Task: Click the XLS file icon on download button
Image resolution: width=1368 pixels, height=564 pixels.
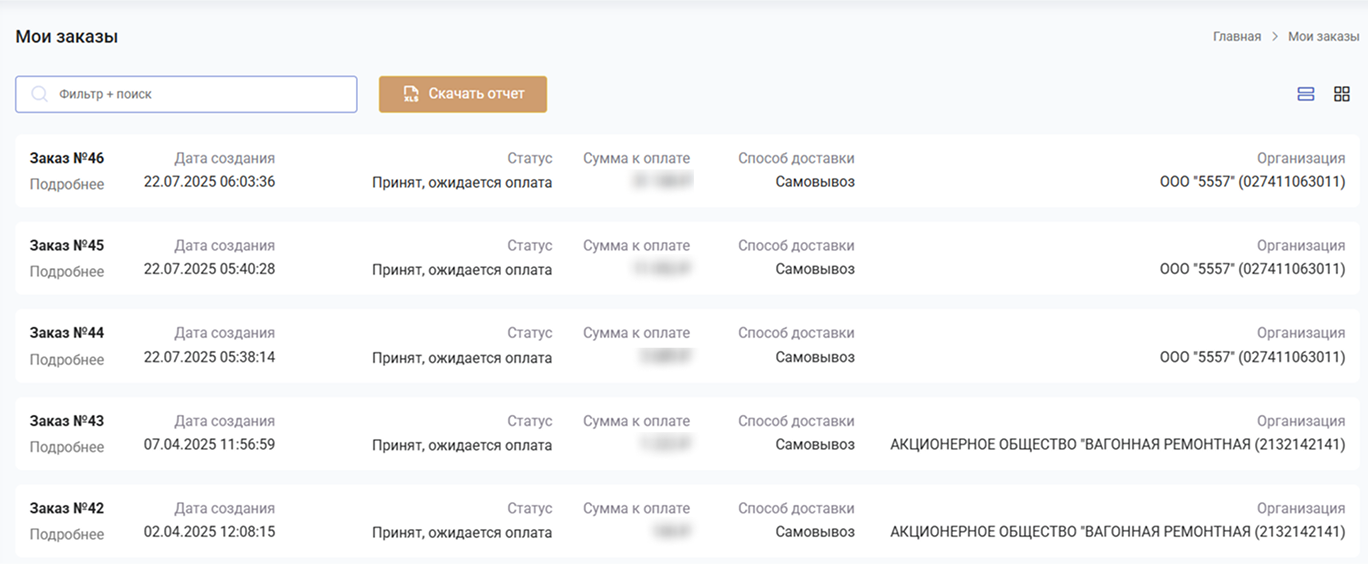Action: [x=410, y=94]
